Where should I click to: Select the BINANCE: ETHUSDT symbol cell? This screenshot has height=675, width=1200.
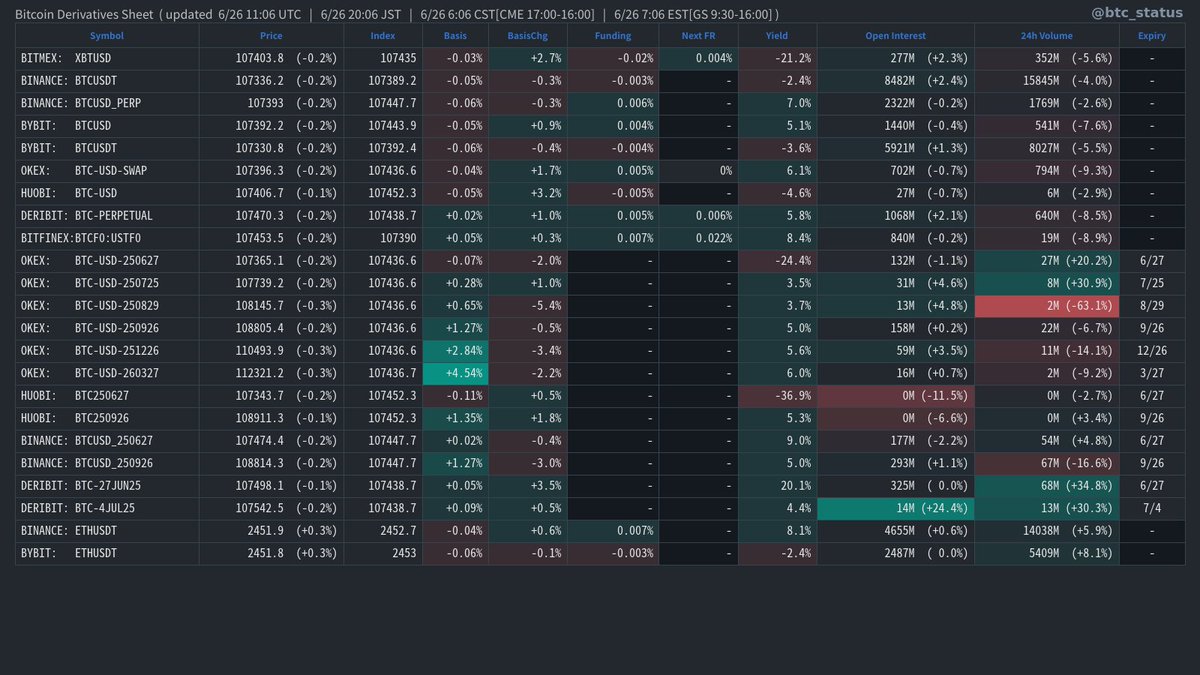(x=107, y=530)
